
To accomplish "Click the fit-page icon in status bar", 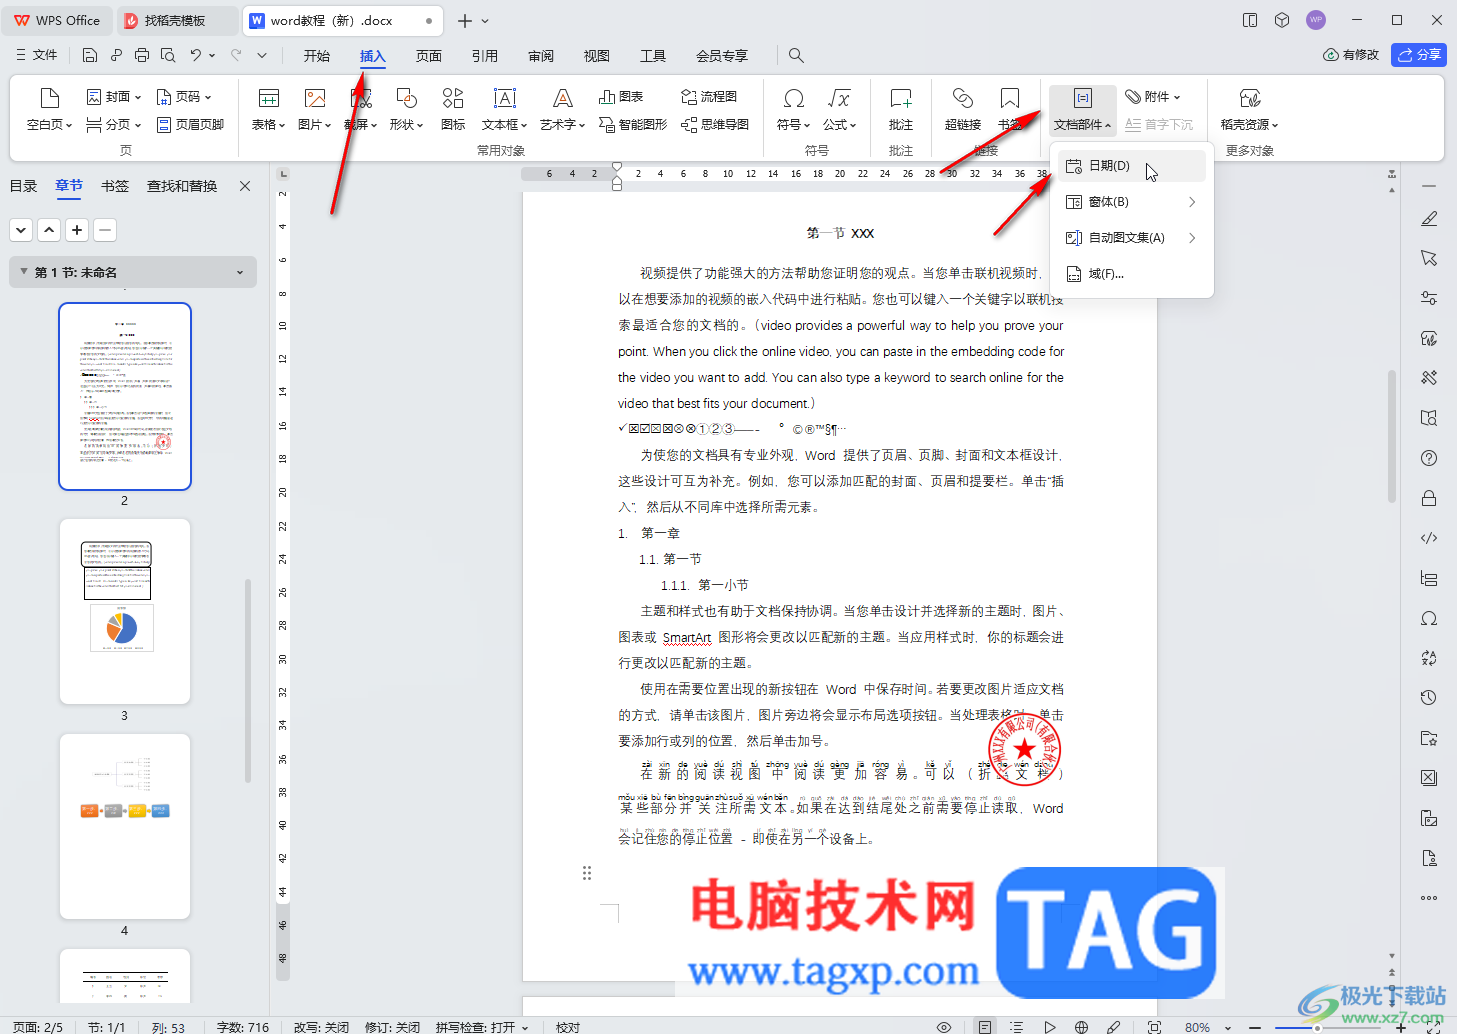I will coord(1154,1027).
